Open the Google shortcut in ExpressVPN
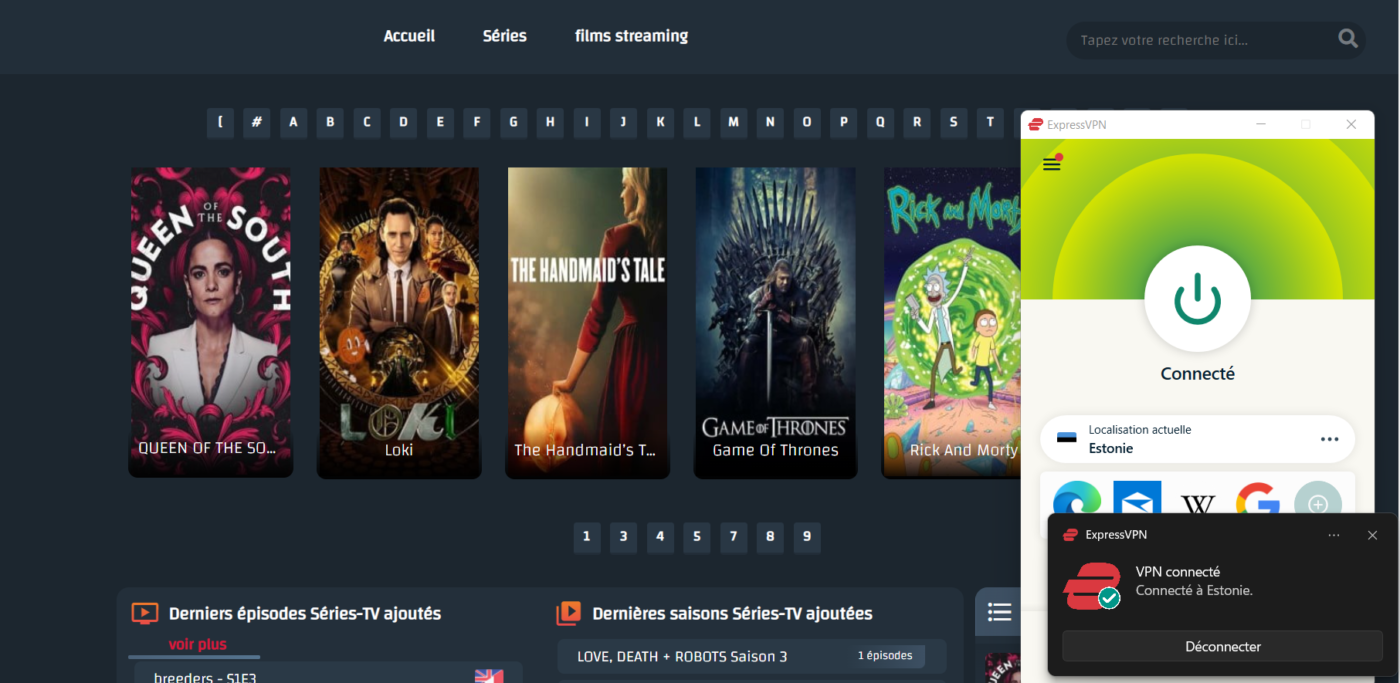Image resolution: width=1400 pixels, height=683 pixels. (x=1258, y=498)
